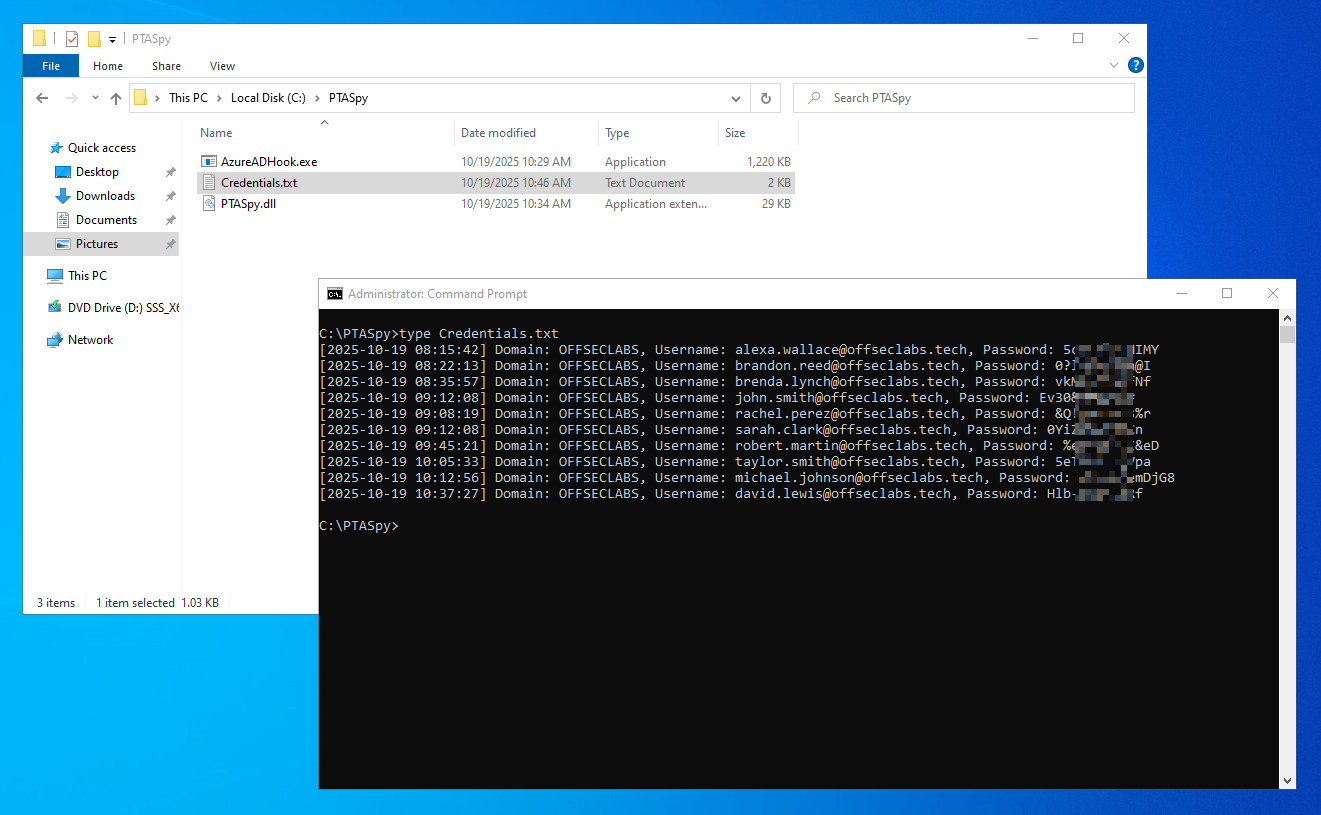Image resolution: width=1321 pixels, height=815 pixels.
Task: Click the Command Prompt window icon
Action: coord(335,294)
